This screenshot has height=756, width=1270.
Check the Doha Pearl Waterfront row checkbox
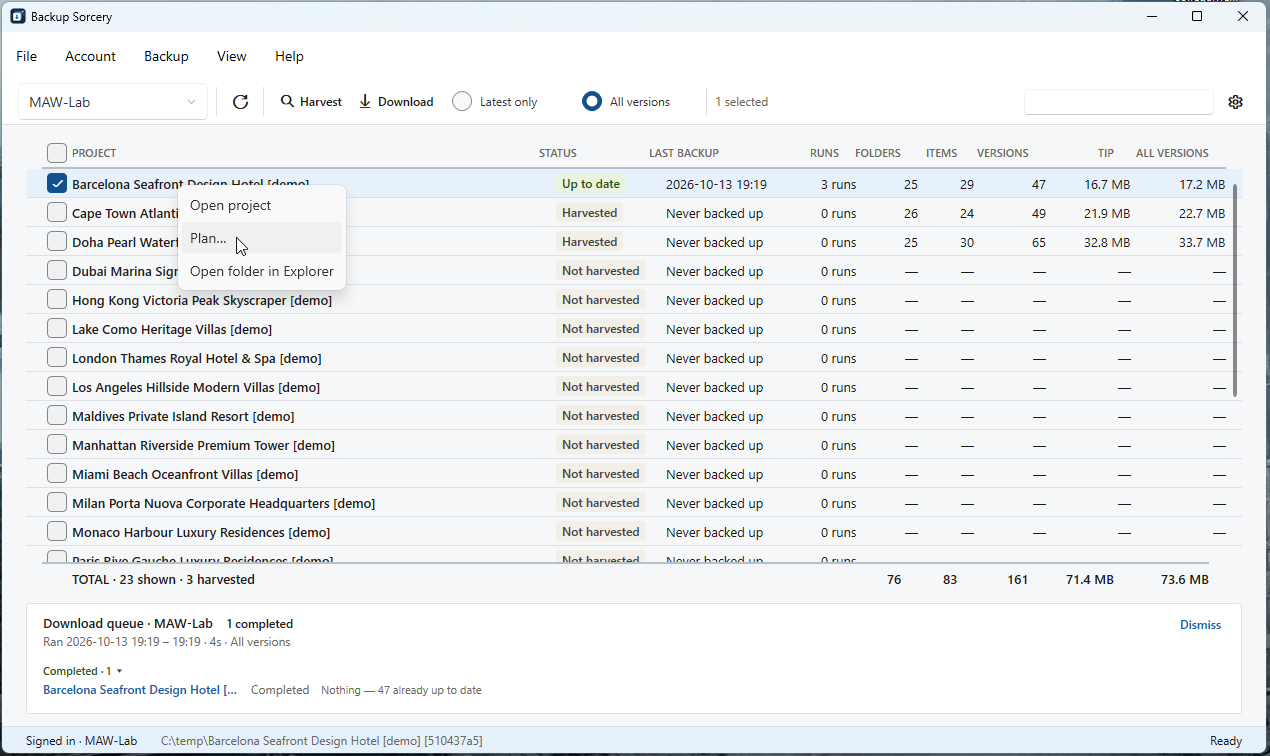click(x=57, y=242)
